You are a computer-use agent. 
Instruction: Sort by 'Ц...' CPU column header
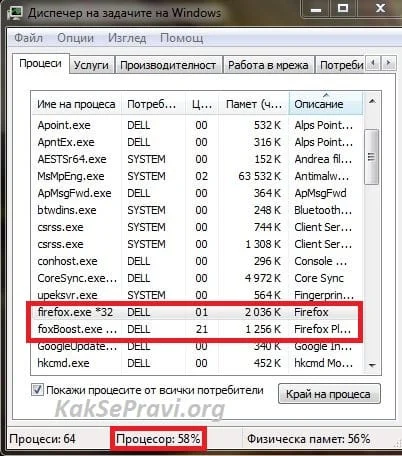202,104
